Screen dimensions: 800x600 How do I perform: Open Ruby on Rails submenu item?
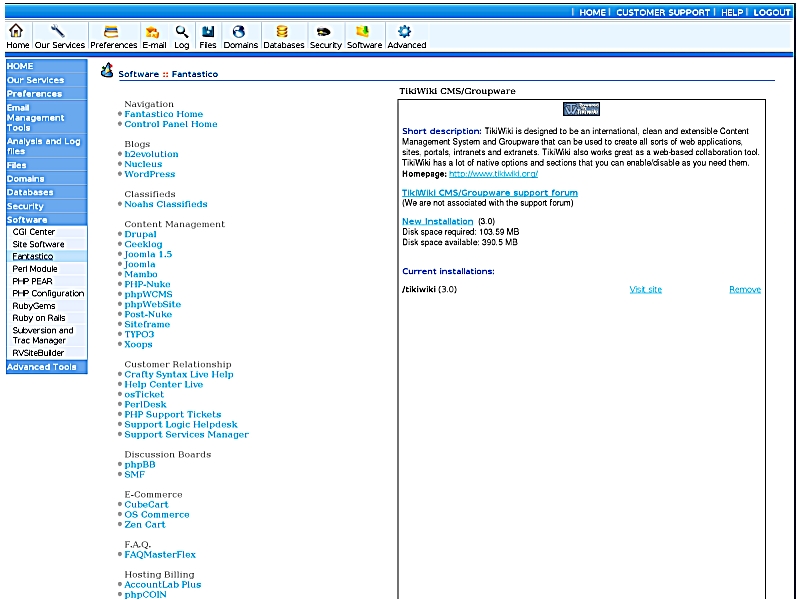pyautogui.click(x=39, y=318)
